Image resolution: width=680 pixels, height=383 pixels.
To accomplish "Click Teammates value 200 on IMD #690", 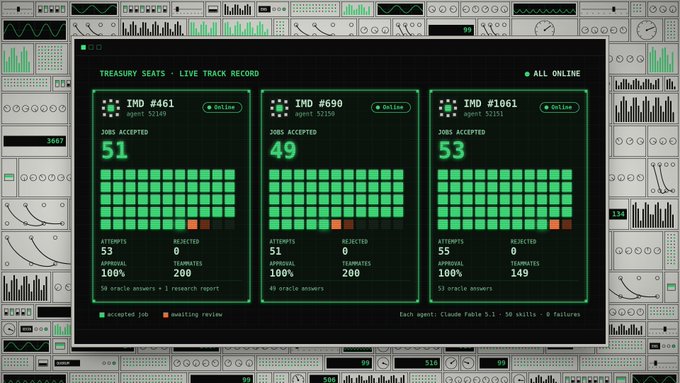I will click(x=351, y=273).
